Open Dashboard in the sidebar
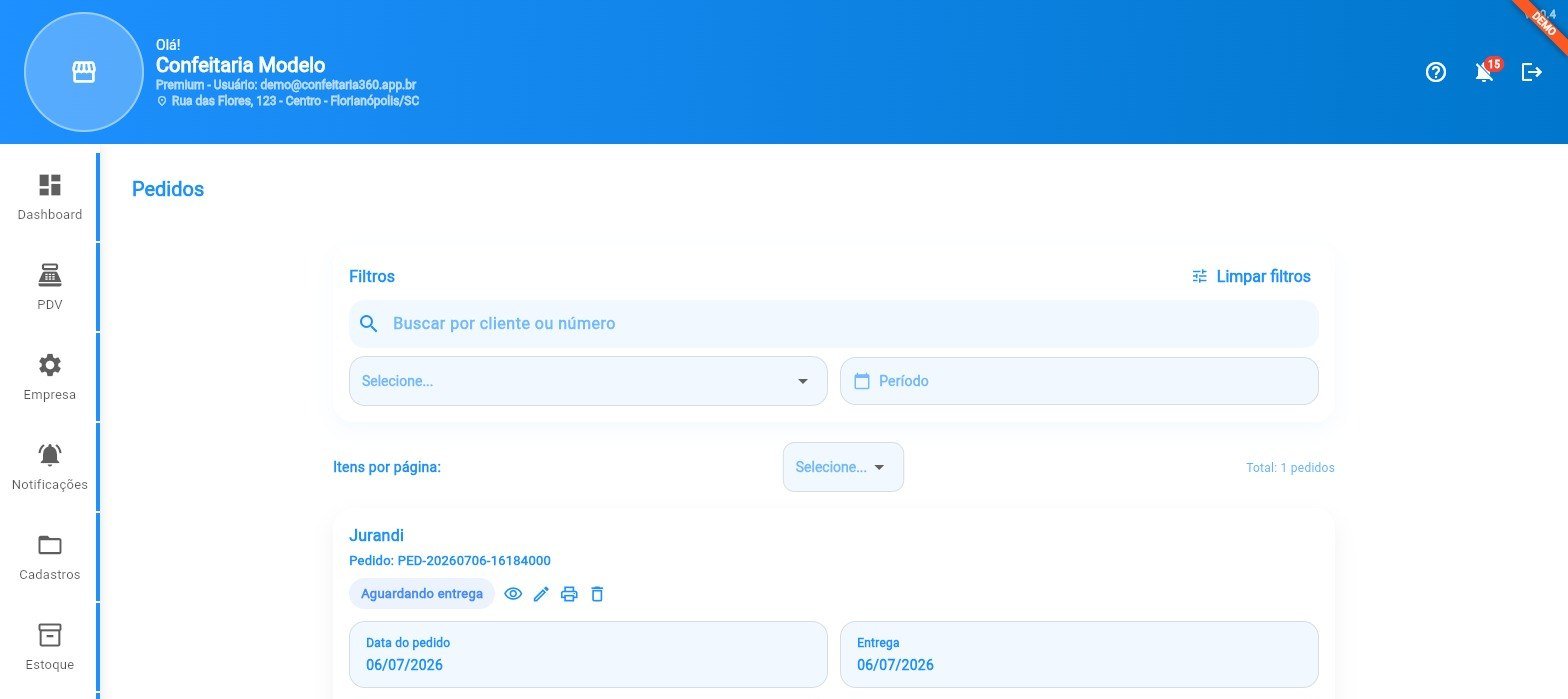This screenshot has height=699, width=1568. click(x=50, y=197)
